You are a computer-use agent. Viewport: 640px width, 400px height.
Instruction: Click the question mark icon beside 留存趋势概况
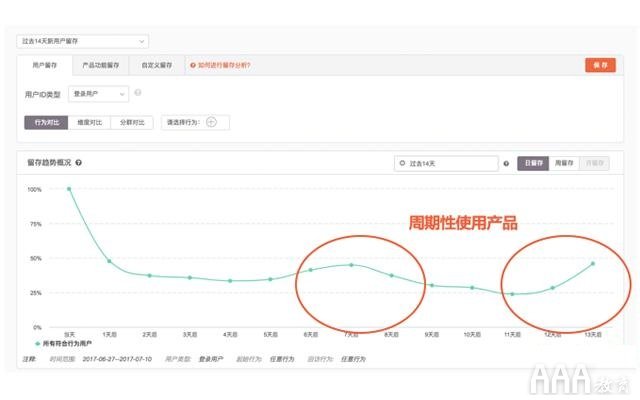[x=78, y=162]
